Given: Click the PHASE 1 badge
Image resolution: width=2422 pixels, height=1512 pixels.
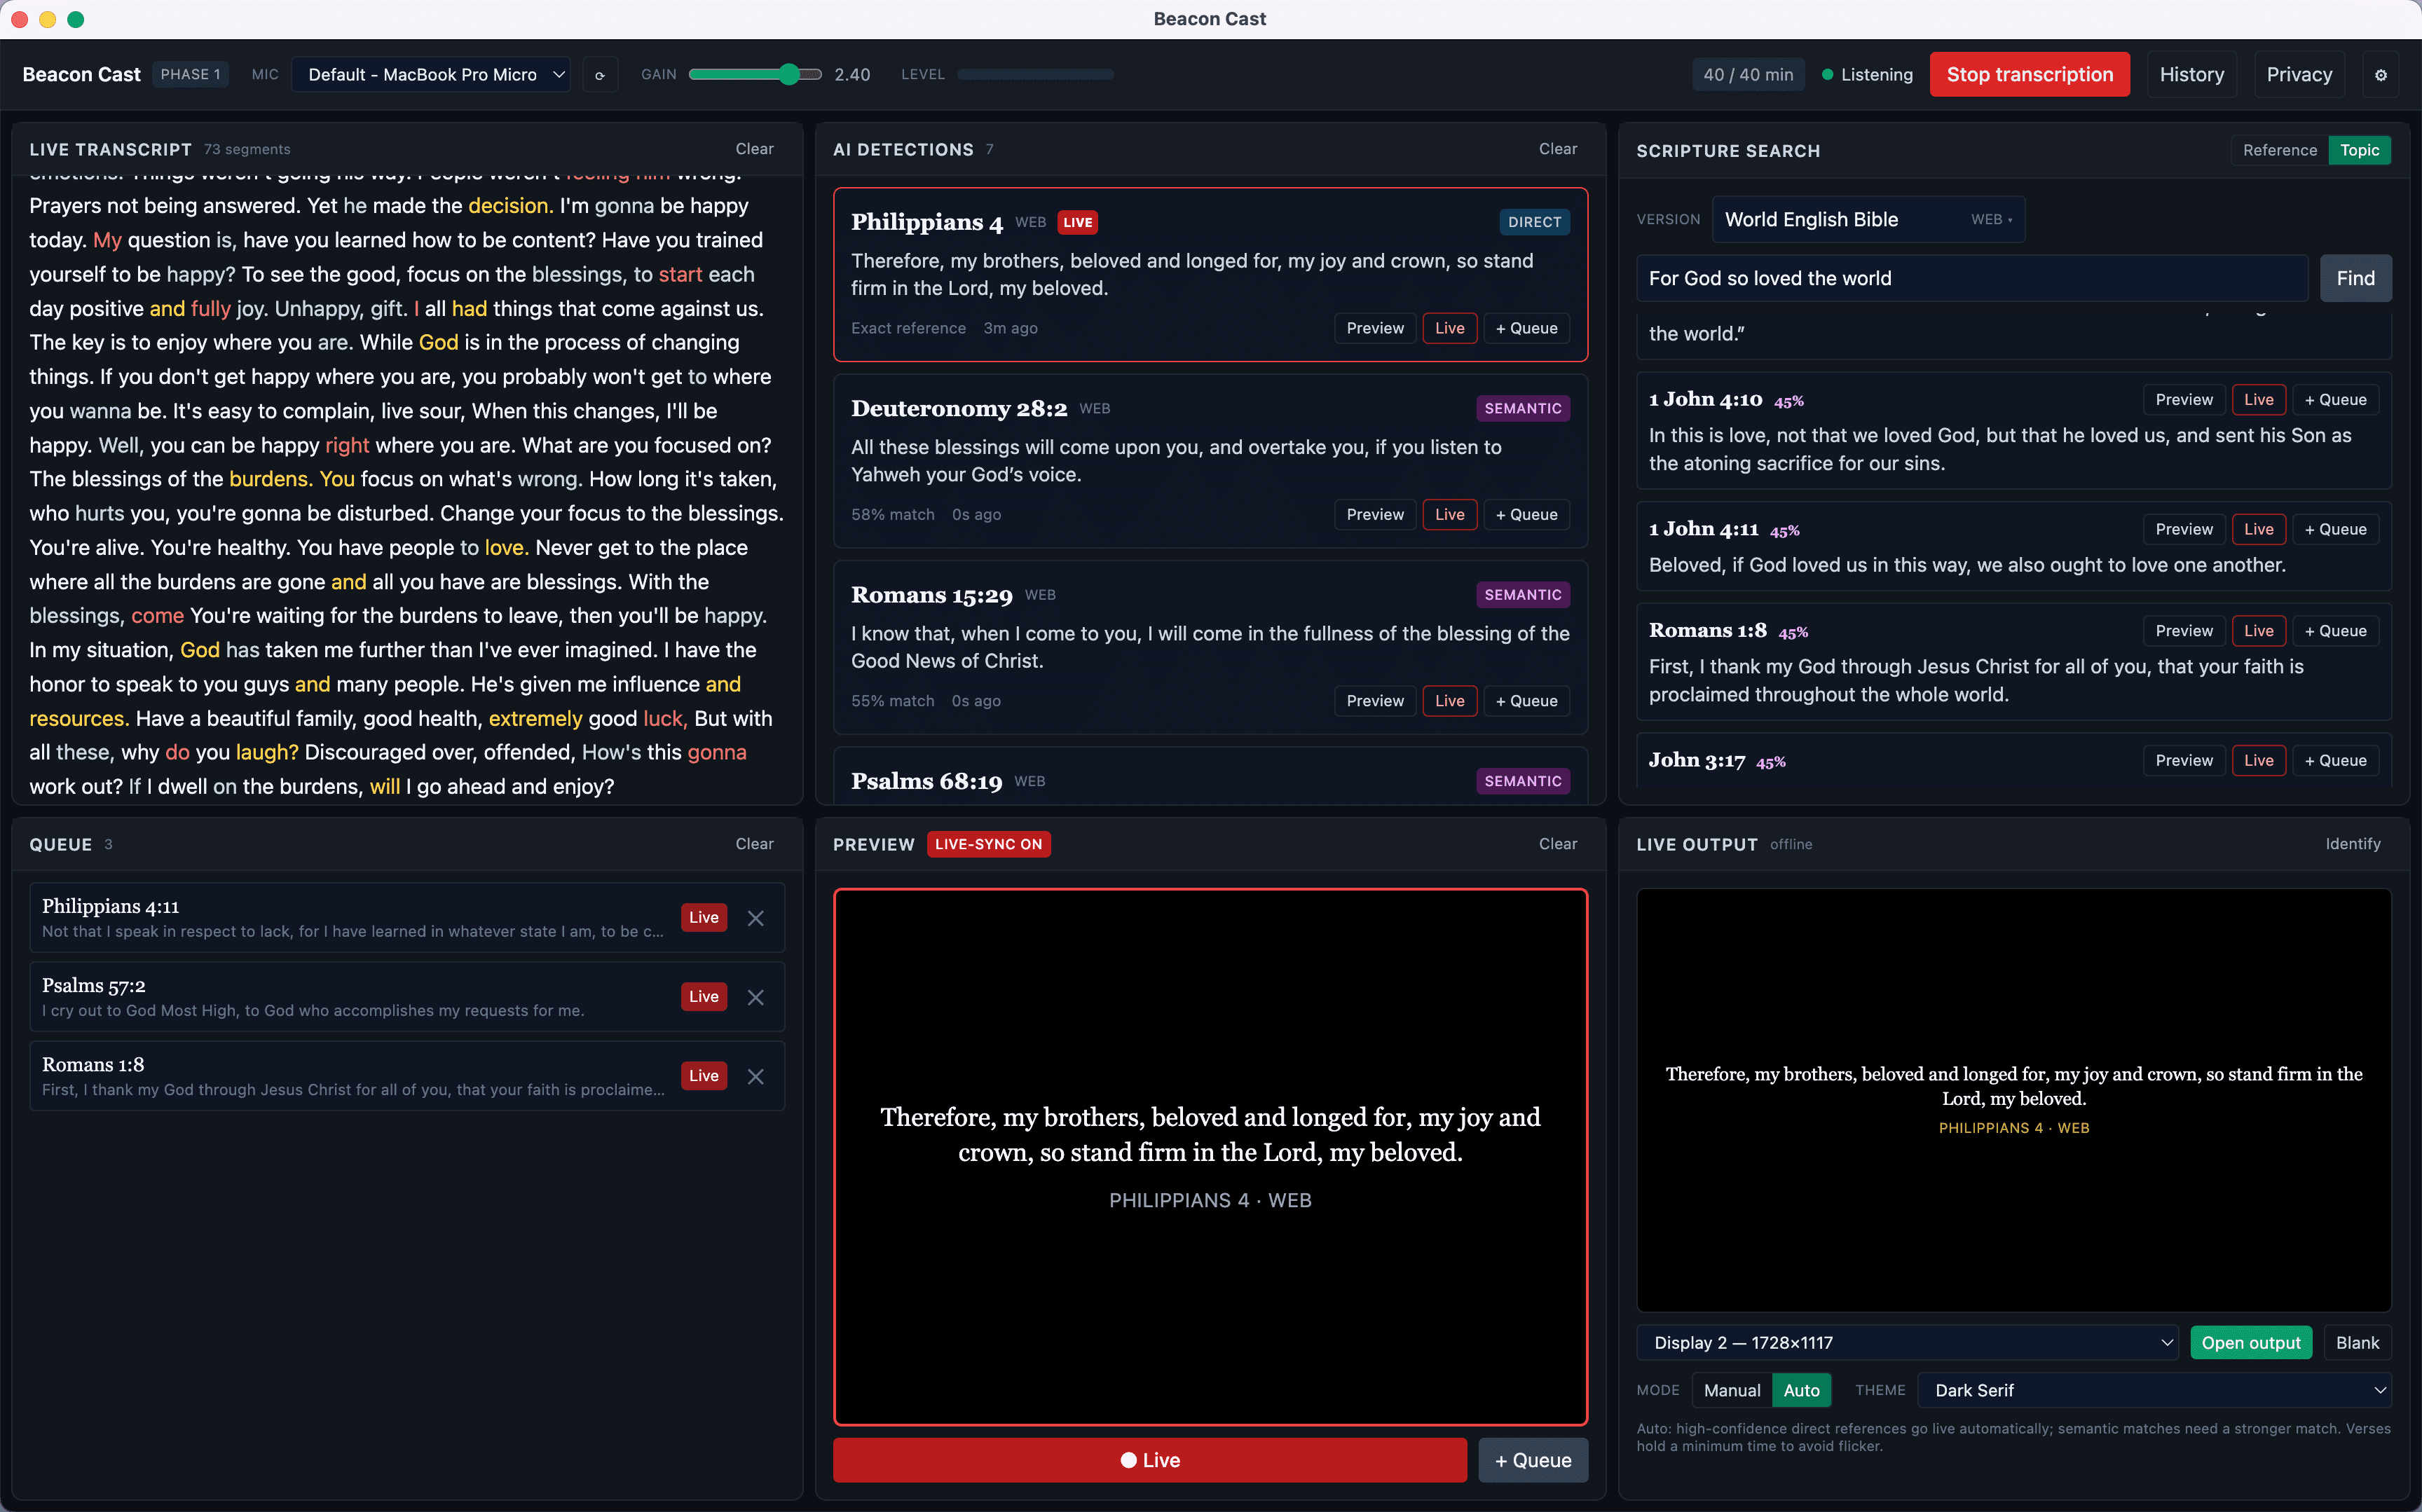Looking at the screenshot, I should tap(190, 75).
